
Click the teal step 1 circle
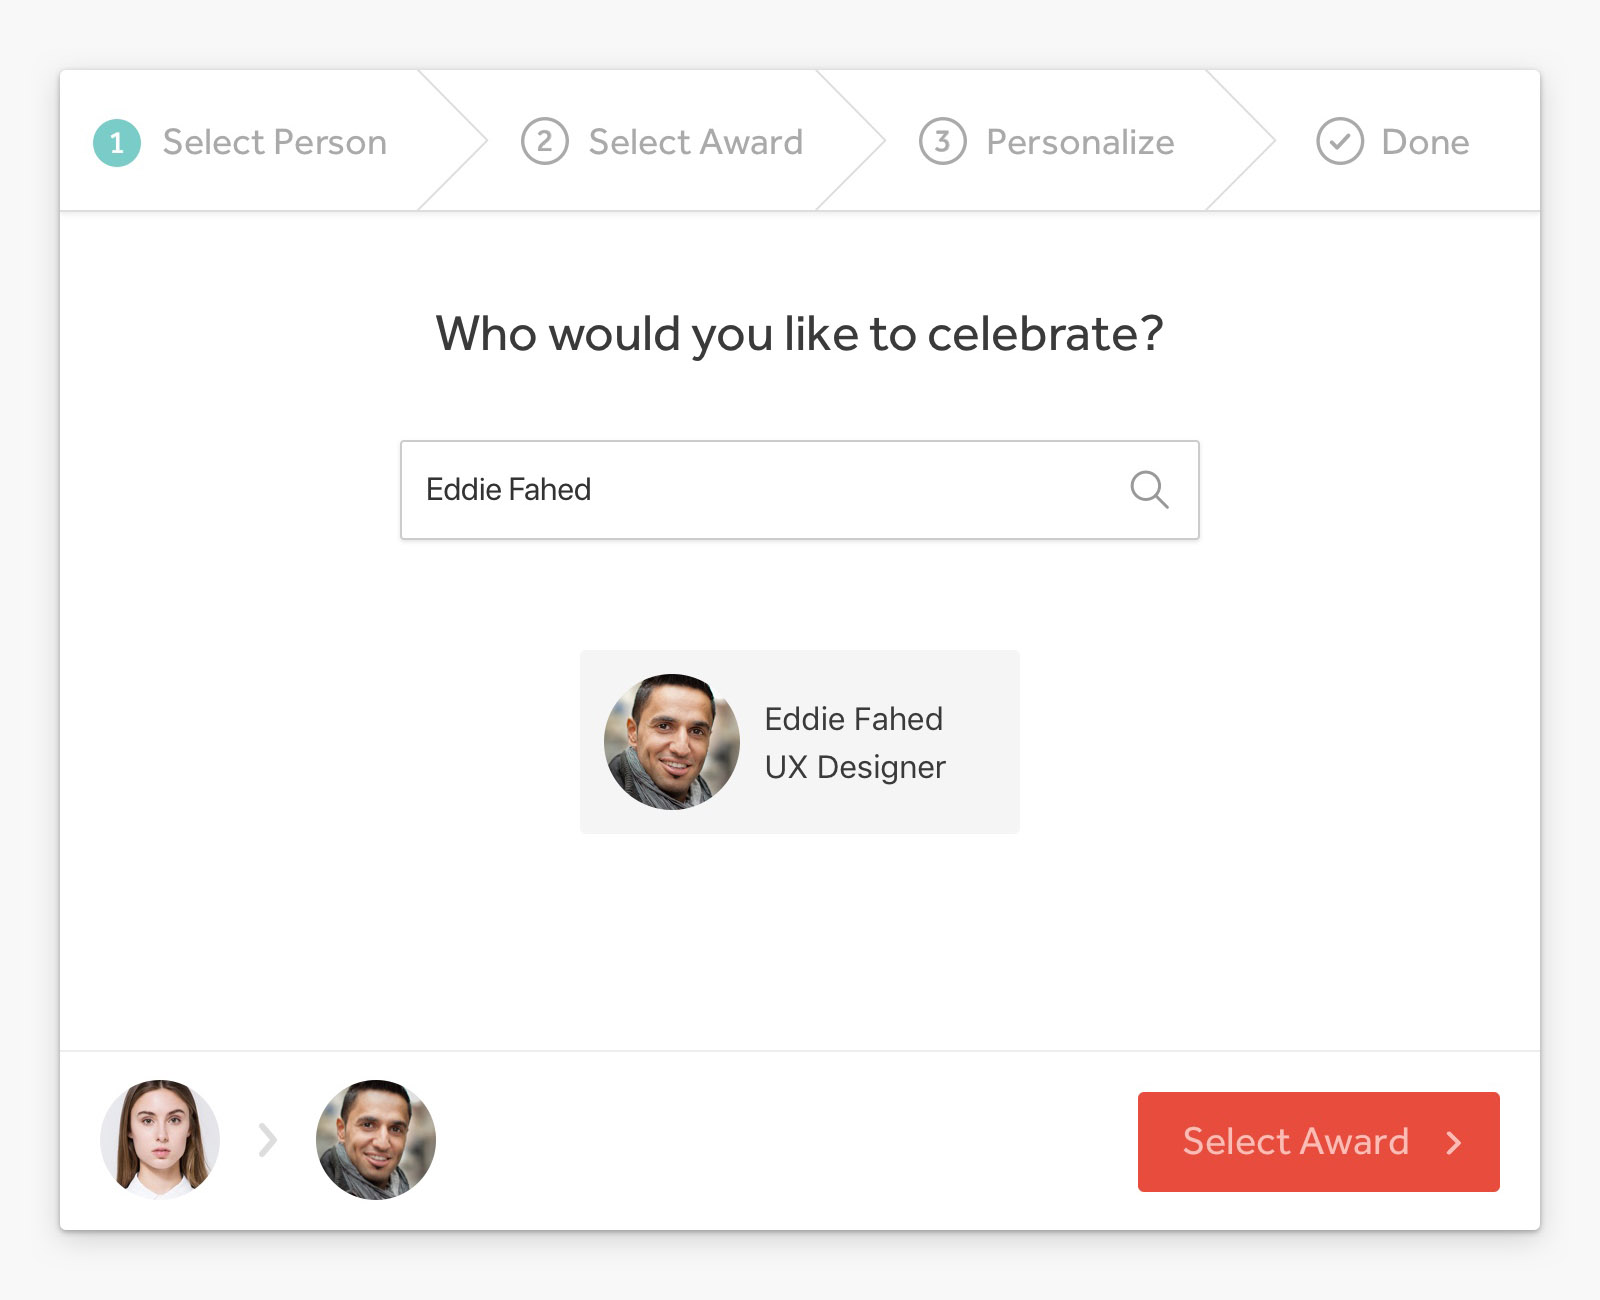(117, 142)
